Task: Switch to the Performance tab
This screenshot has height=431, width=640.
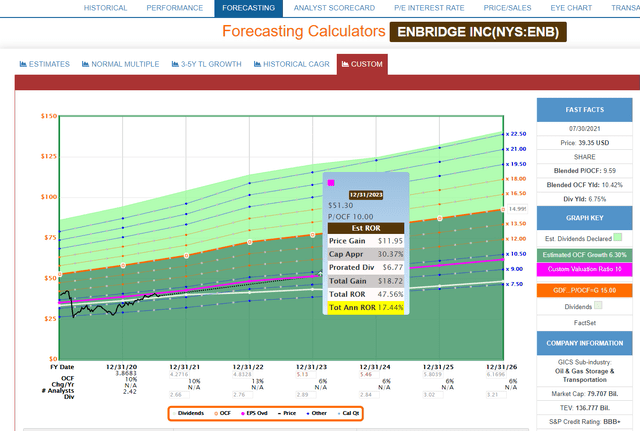Action: tap(175, 8)
